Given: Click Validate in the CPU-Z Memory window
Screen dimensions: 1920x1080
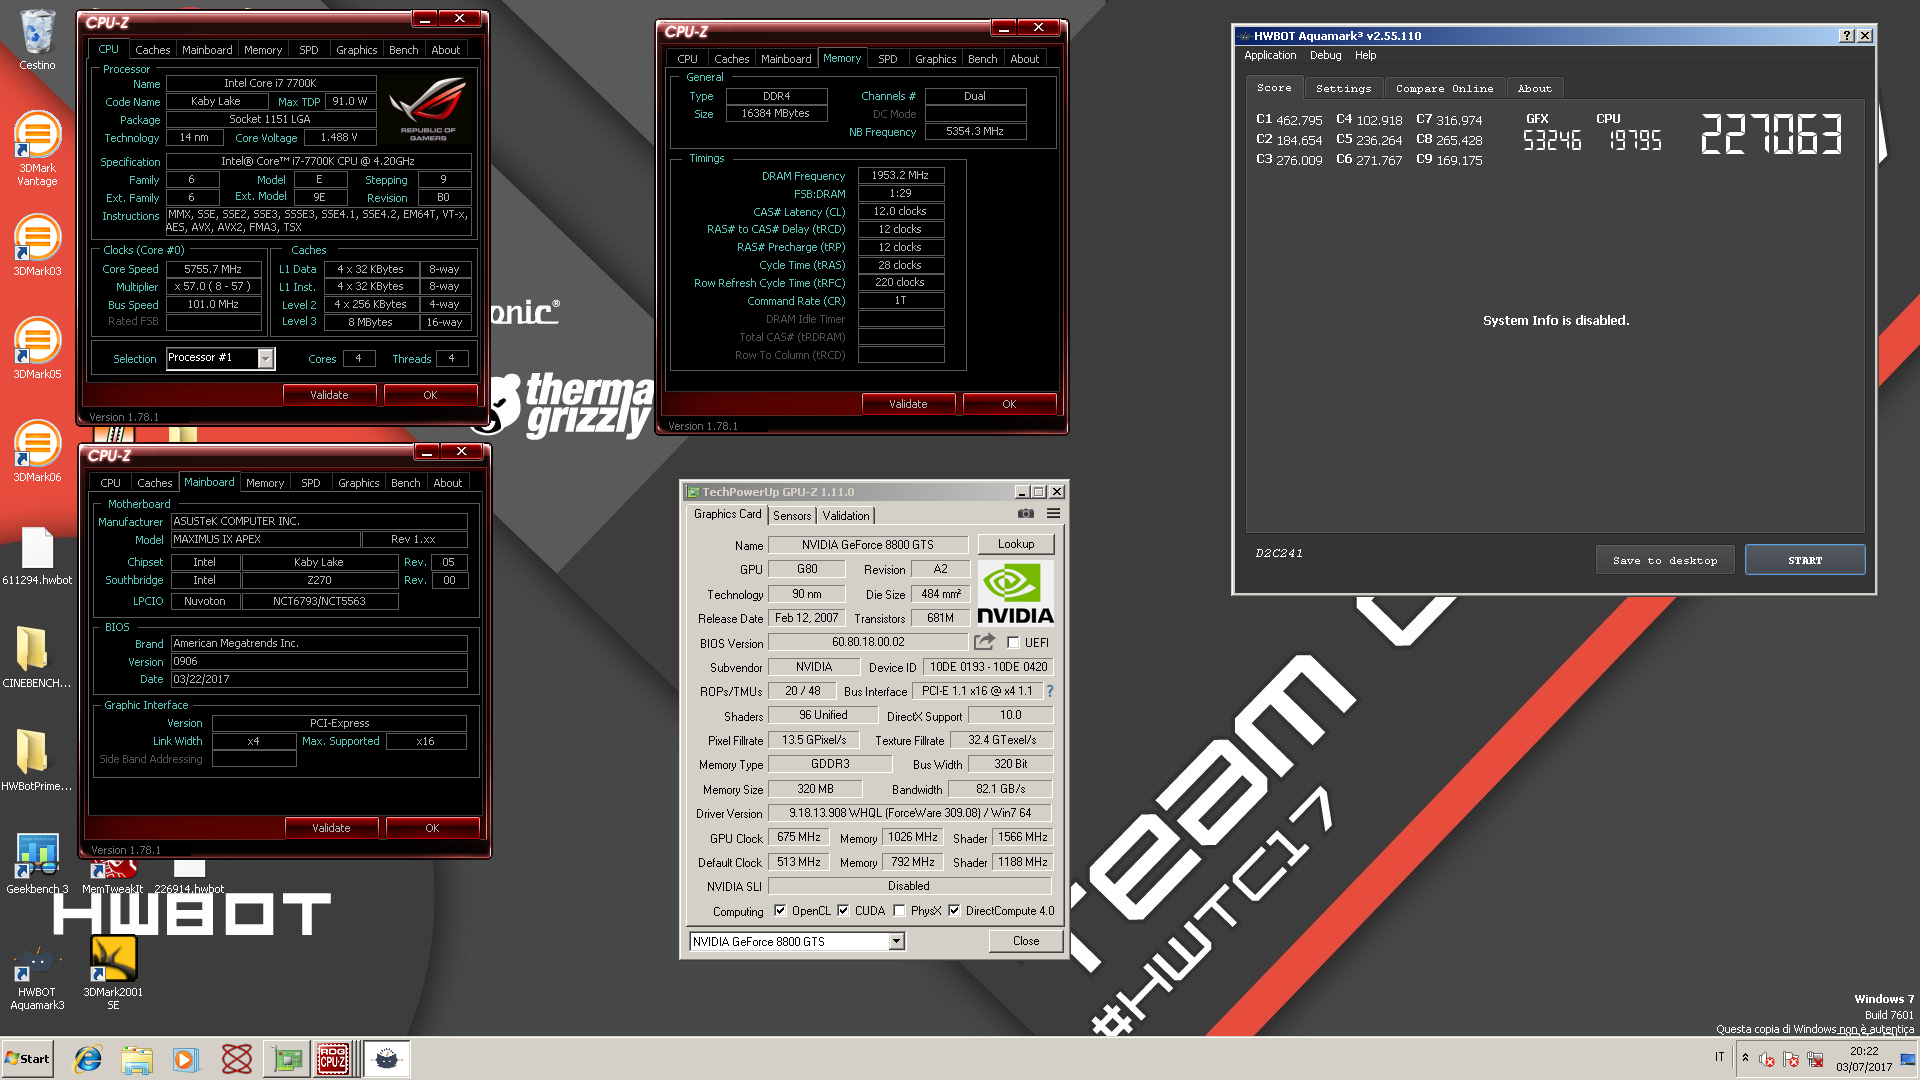Looking at the screenshot, I should coord(908,404).
